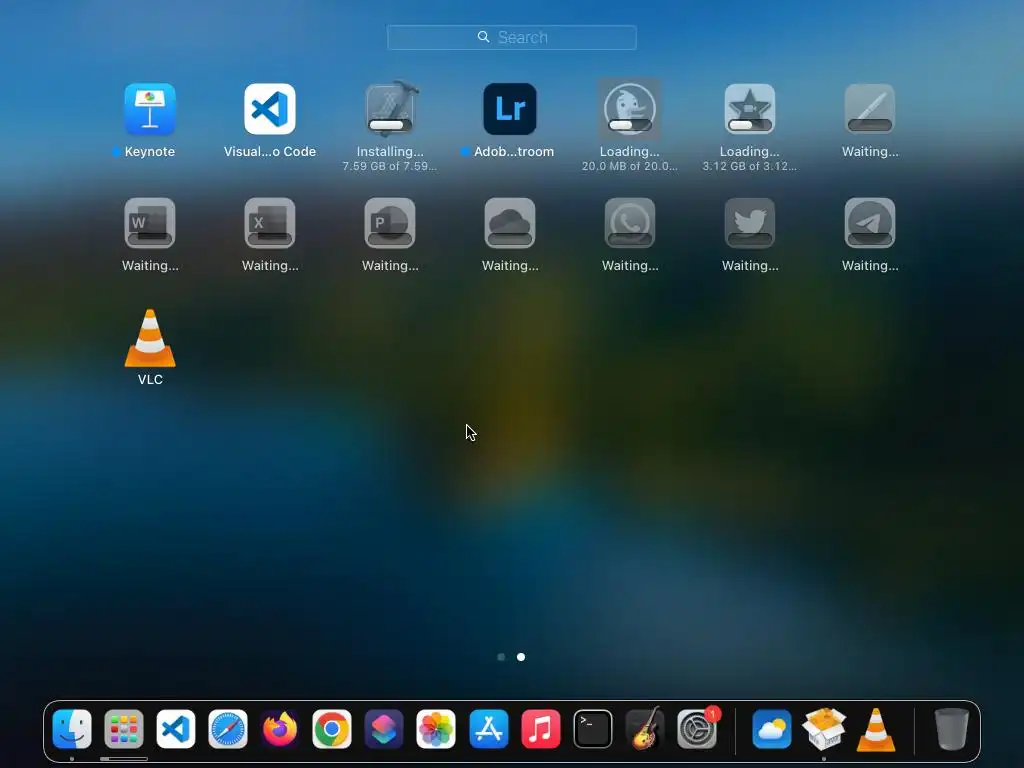Launch Music from the Dock
The height and width of the screenshot is (768, 1024).
point(541,729)
